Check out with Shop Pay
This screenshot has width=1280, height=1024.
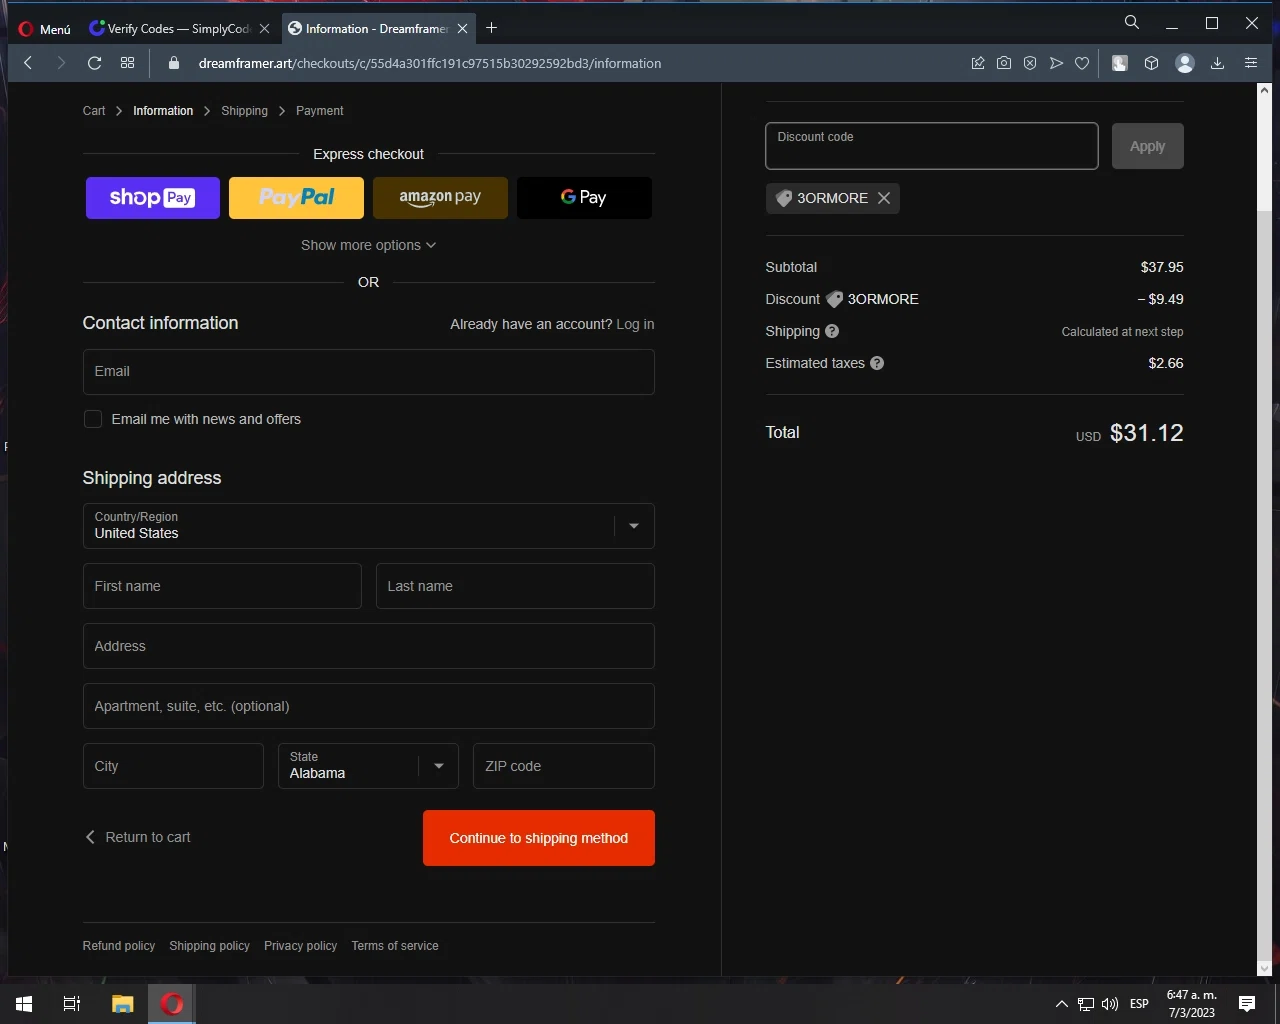pyautogui.click(x=152, y=198)
